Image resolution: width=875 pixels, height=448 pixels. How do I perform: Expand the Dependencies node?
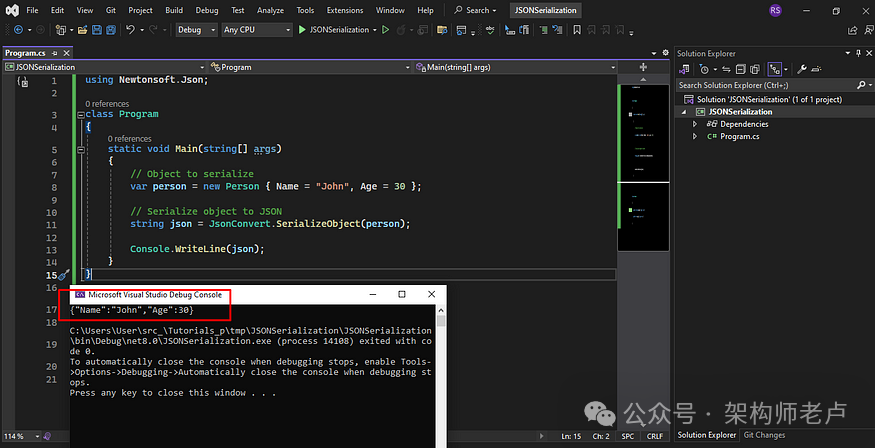tap(695, 124)
